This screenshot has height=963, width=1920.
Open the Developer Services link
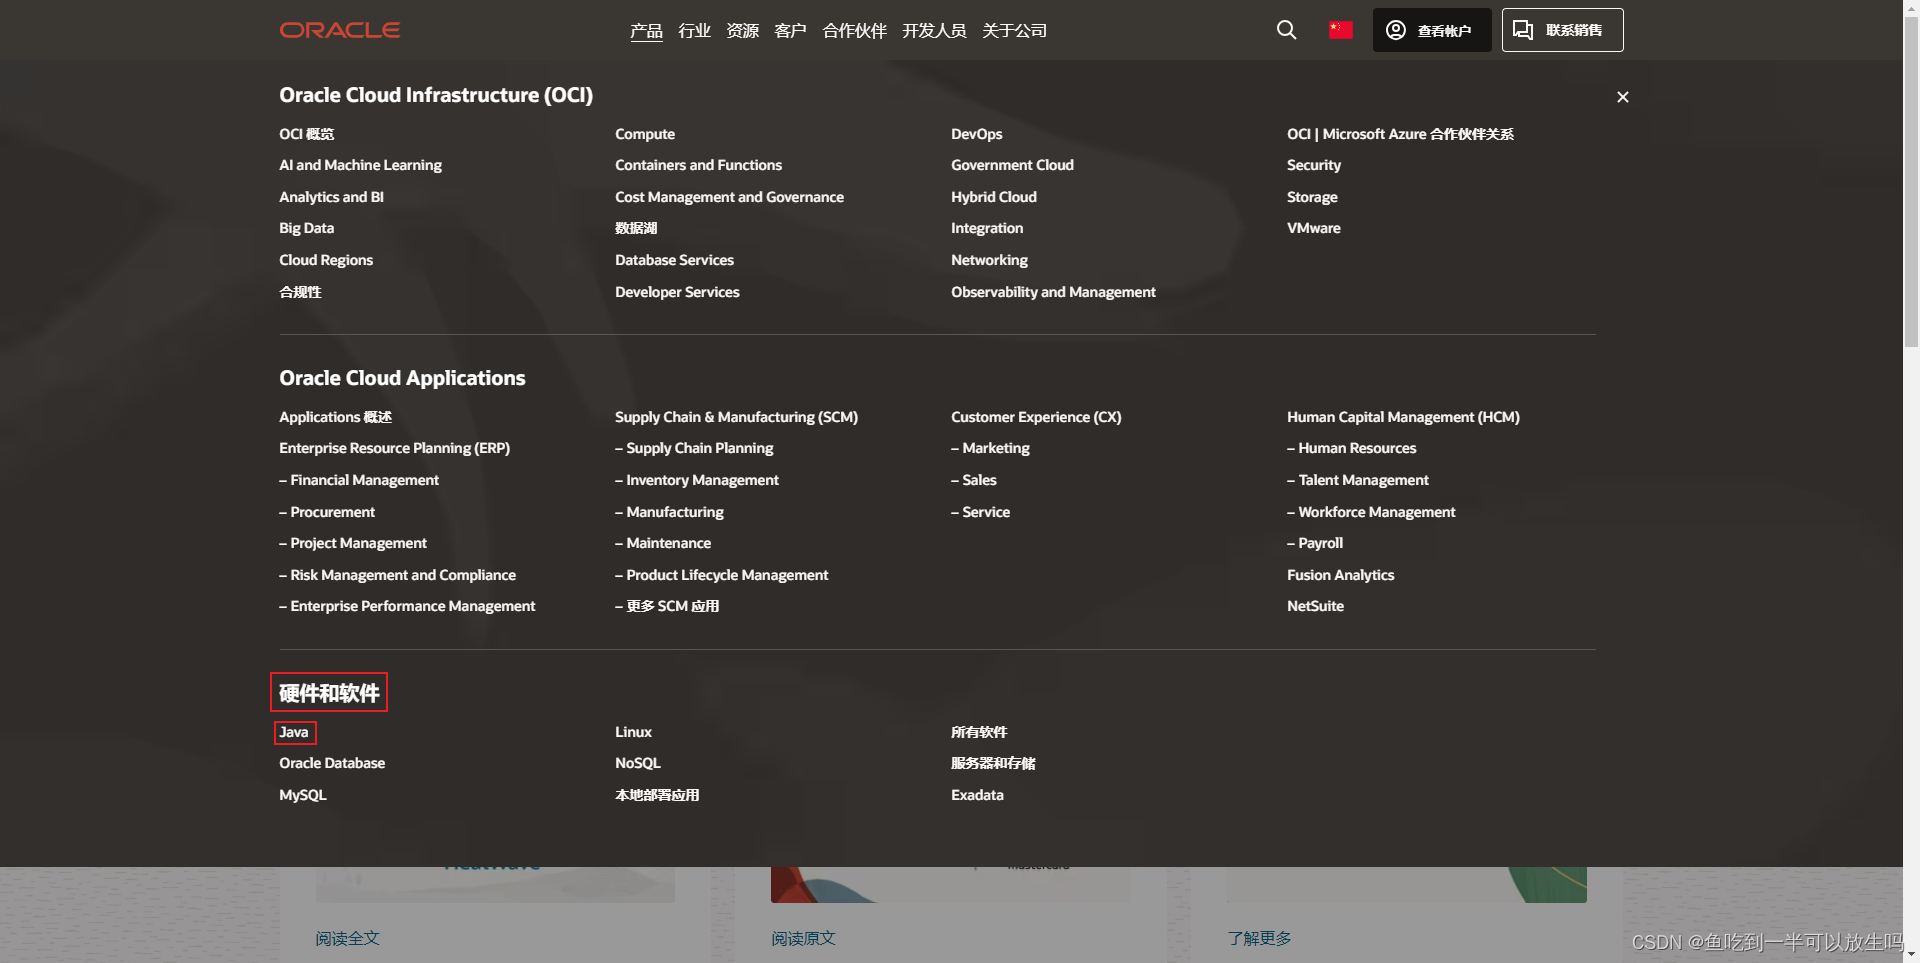[677, 292]
